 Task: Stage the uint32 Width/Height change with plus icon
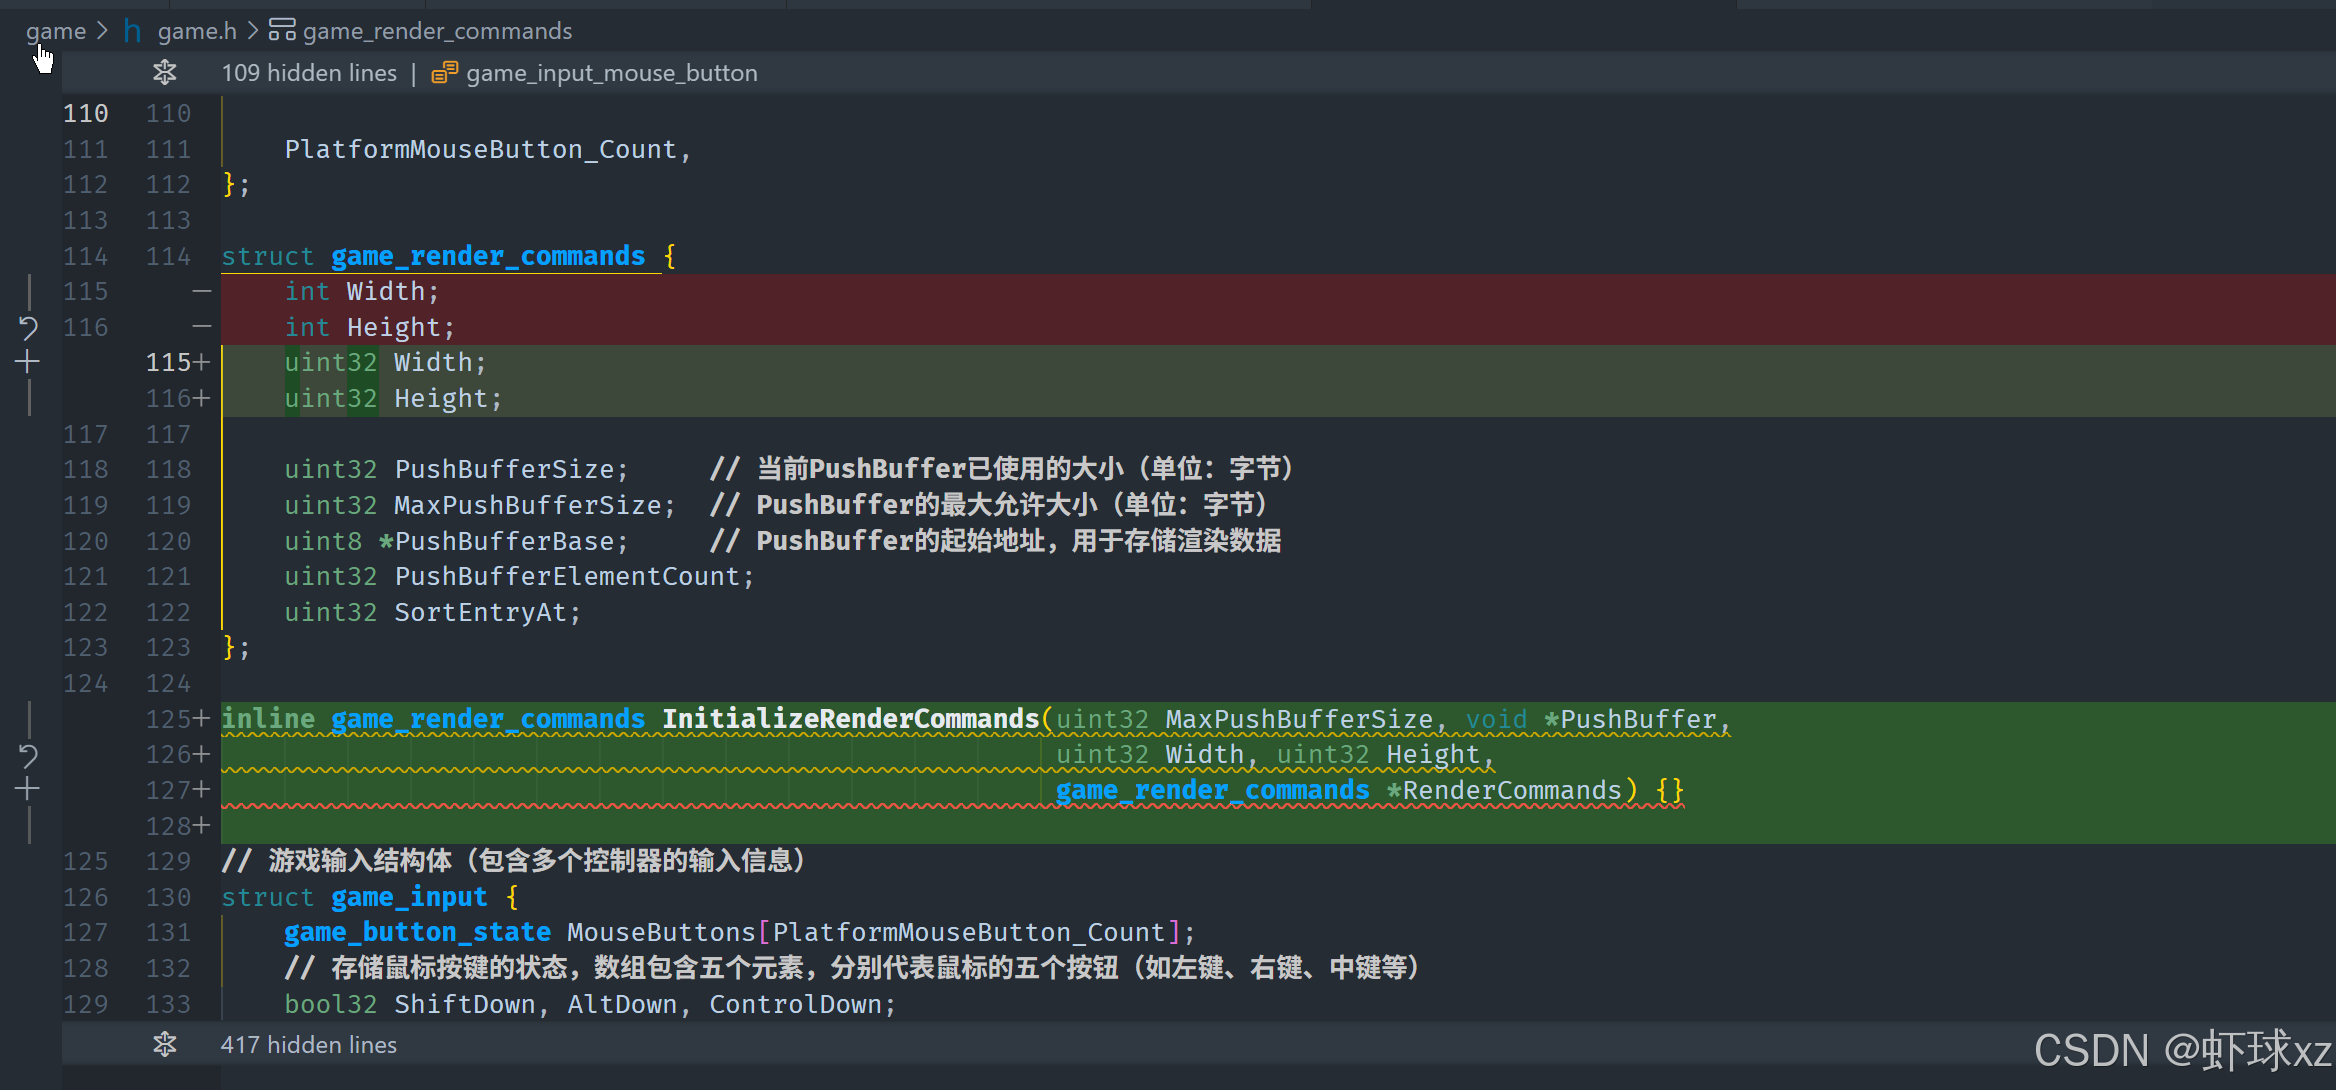click(x=28, y=362)
